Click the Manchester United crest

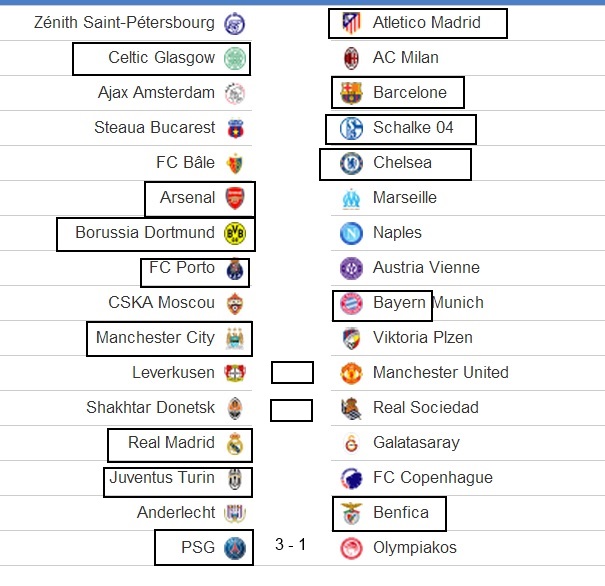(x=351, y=373)
